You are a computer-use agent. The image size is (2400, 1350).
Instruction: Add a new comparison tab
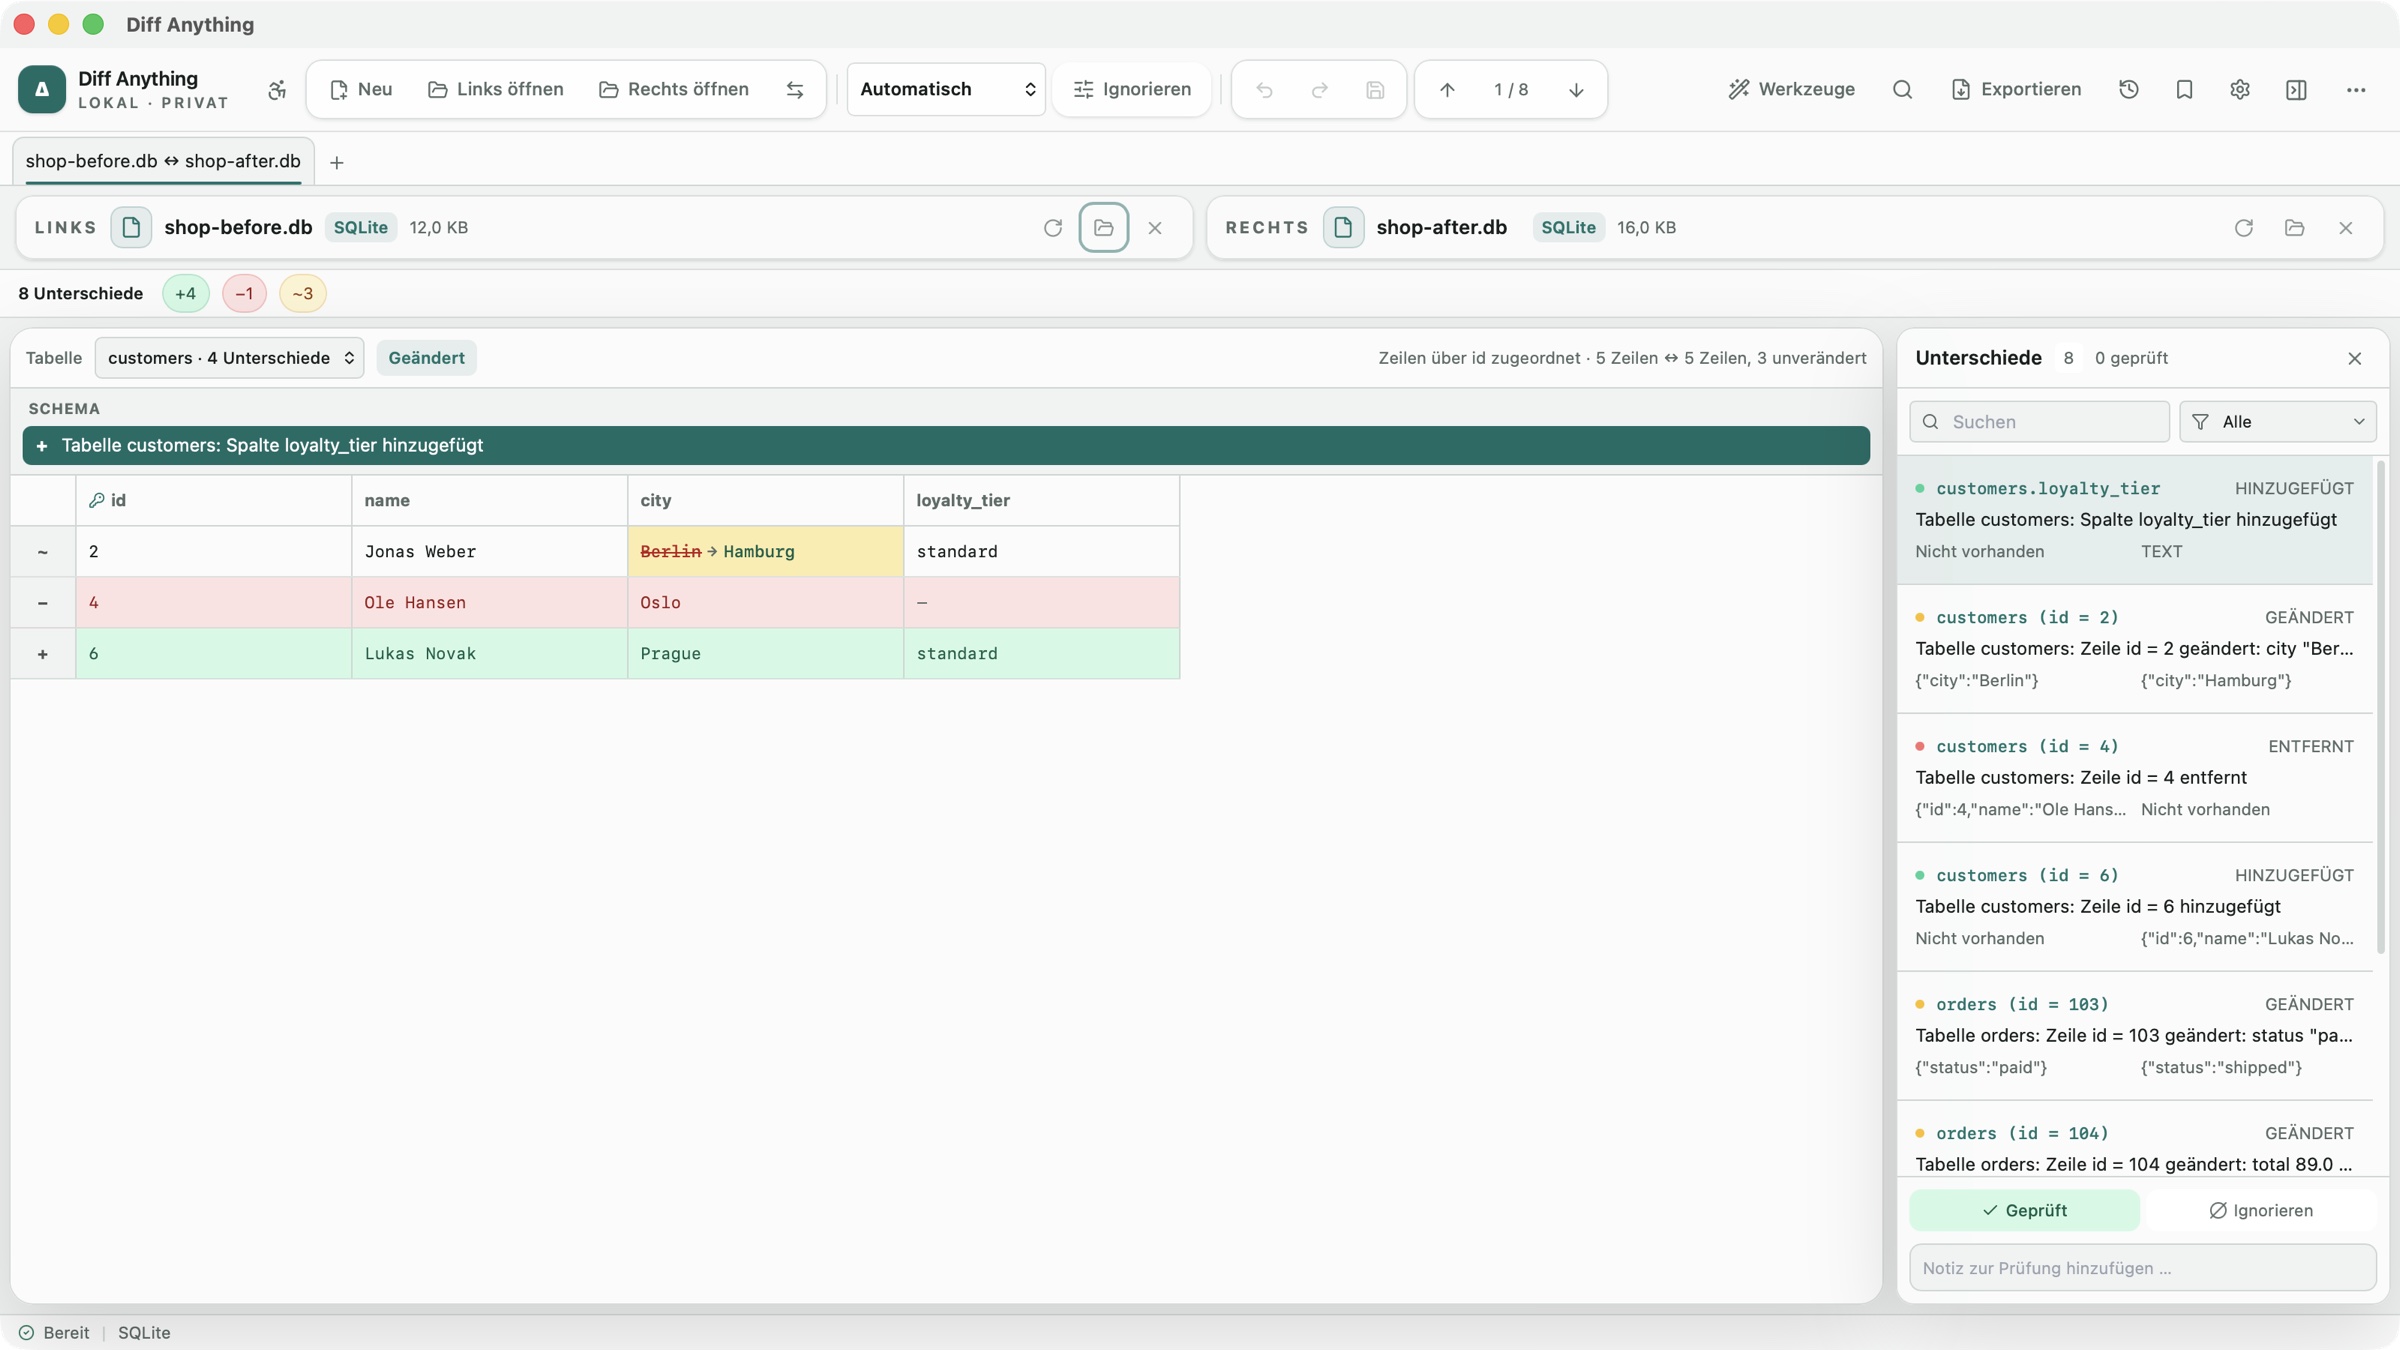point(337,162)
